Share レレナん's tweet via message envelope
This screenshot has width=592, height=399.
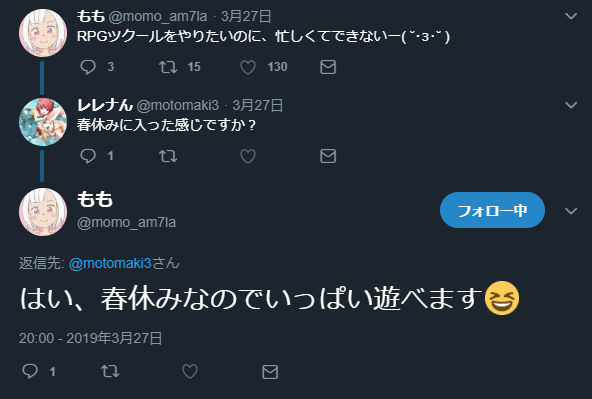point(328,156)
